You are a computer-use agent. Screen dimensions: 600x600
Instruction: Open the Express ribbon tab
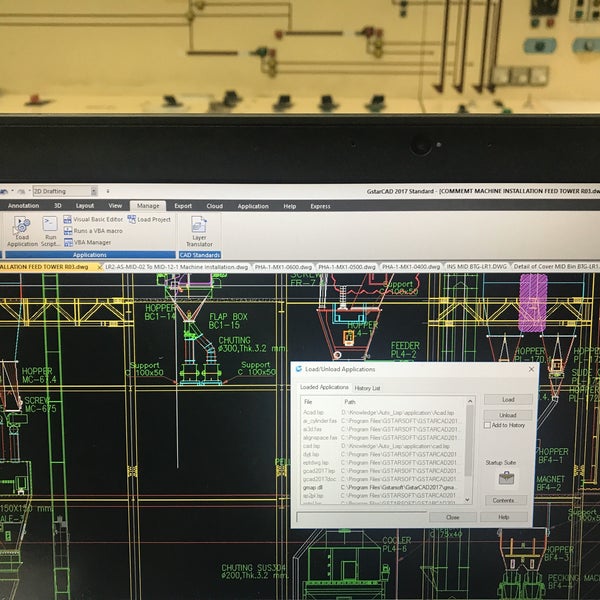click(320, 206)
